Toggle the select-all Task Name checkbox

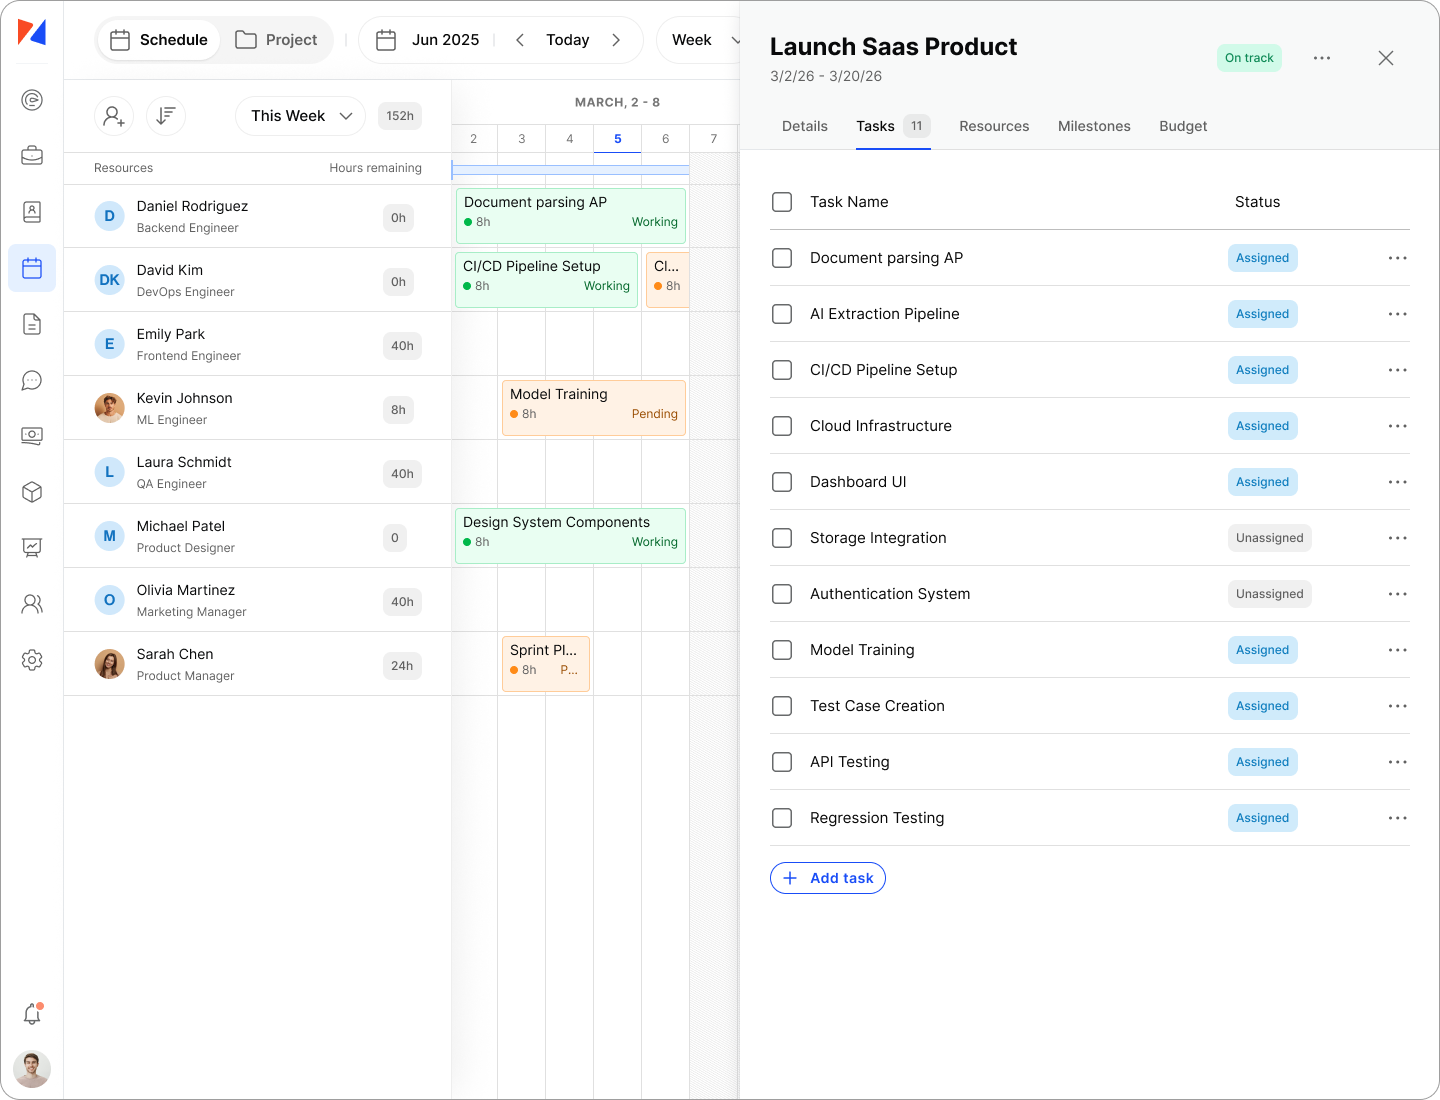click(x=782, y=202)
